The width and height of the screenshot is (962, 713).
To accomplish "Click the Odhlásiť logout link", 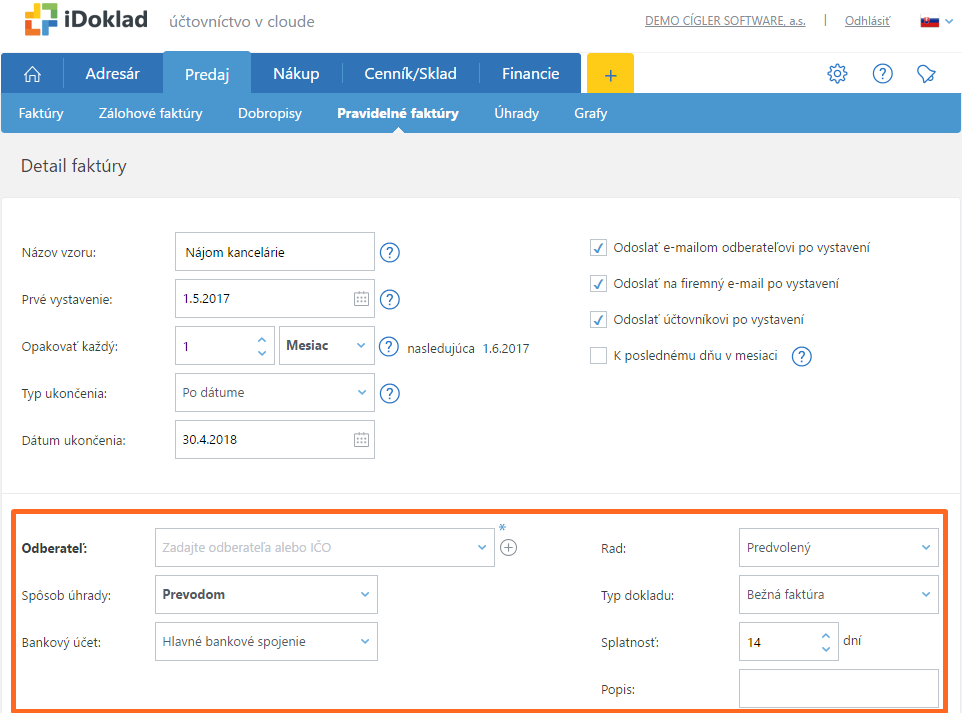I will 867,21.
